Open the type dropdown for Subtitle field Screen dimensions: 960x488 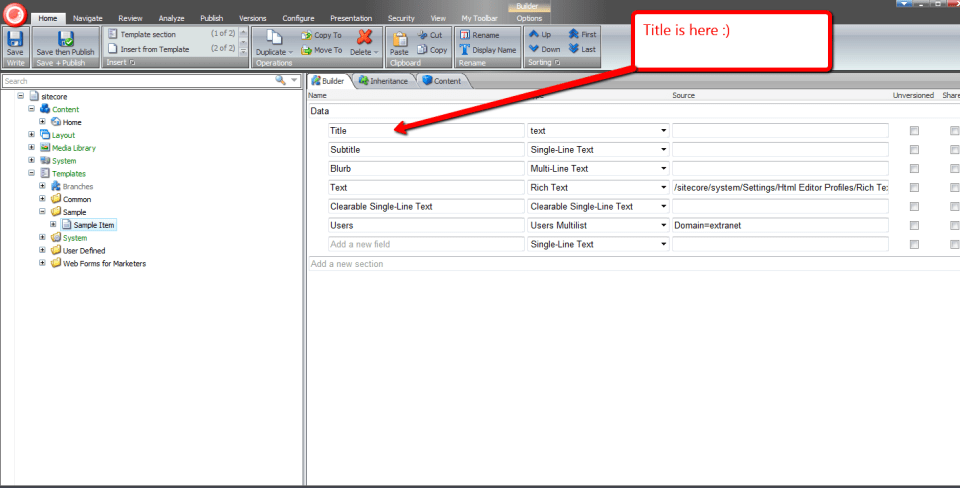click(664, 150)
